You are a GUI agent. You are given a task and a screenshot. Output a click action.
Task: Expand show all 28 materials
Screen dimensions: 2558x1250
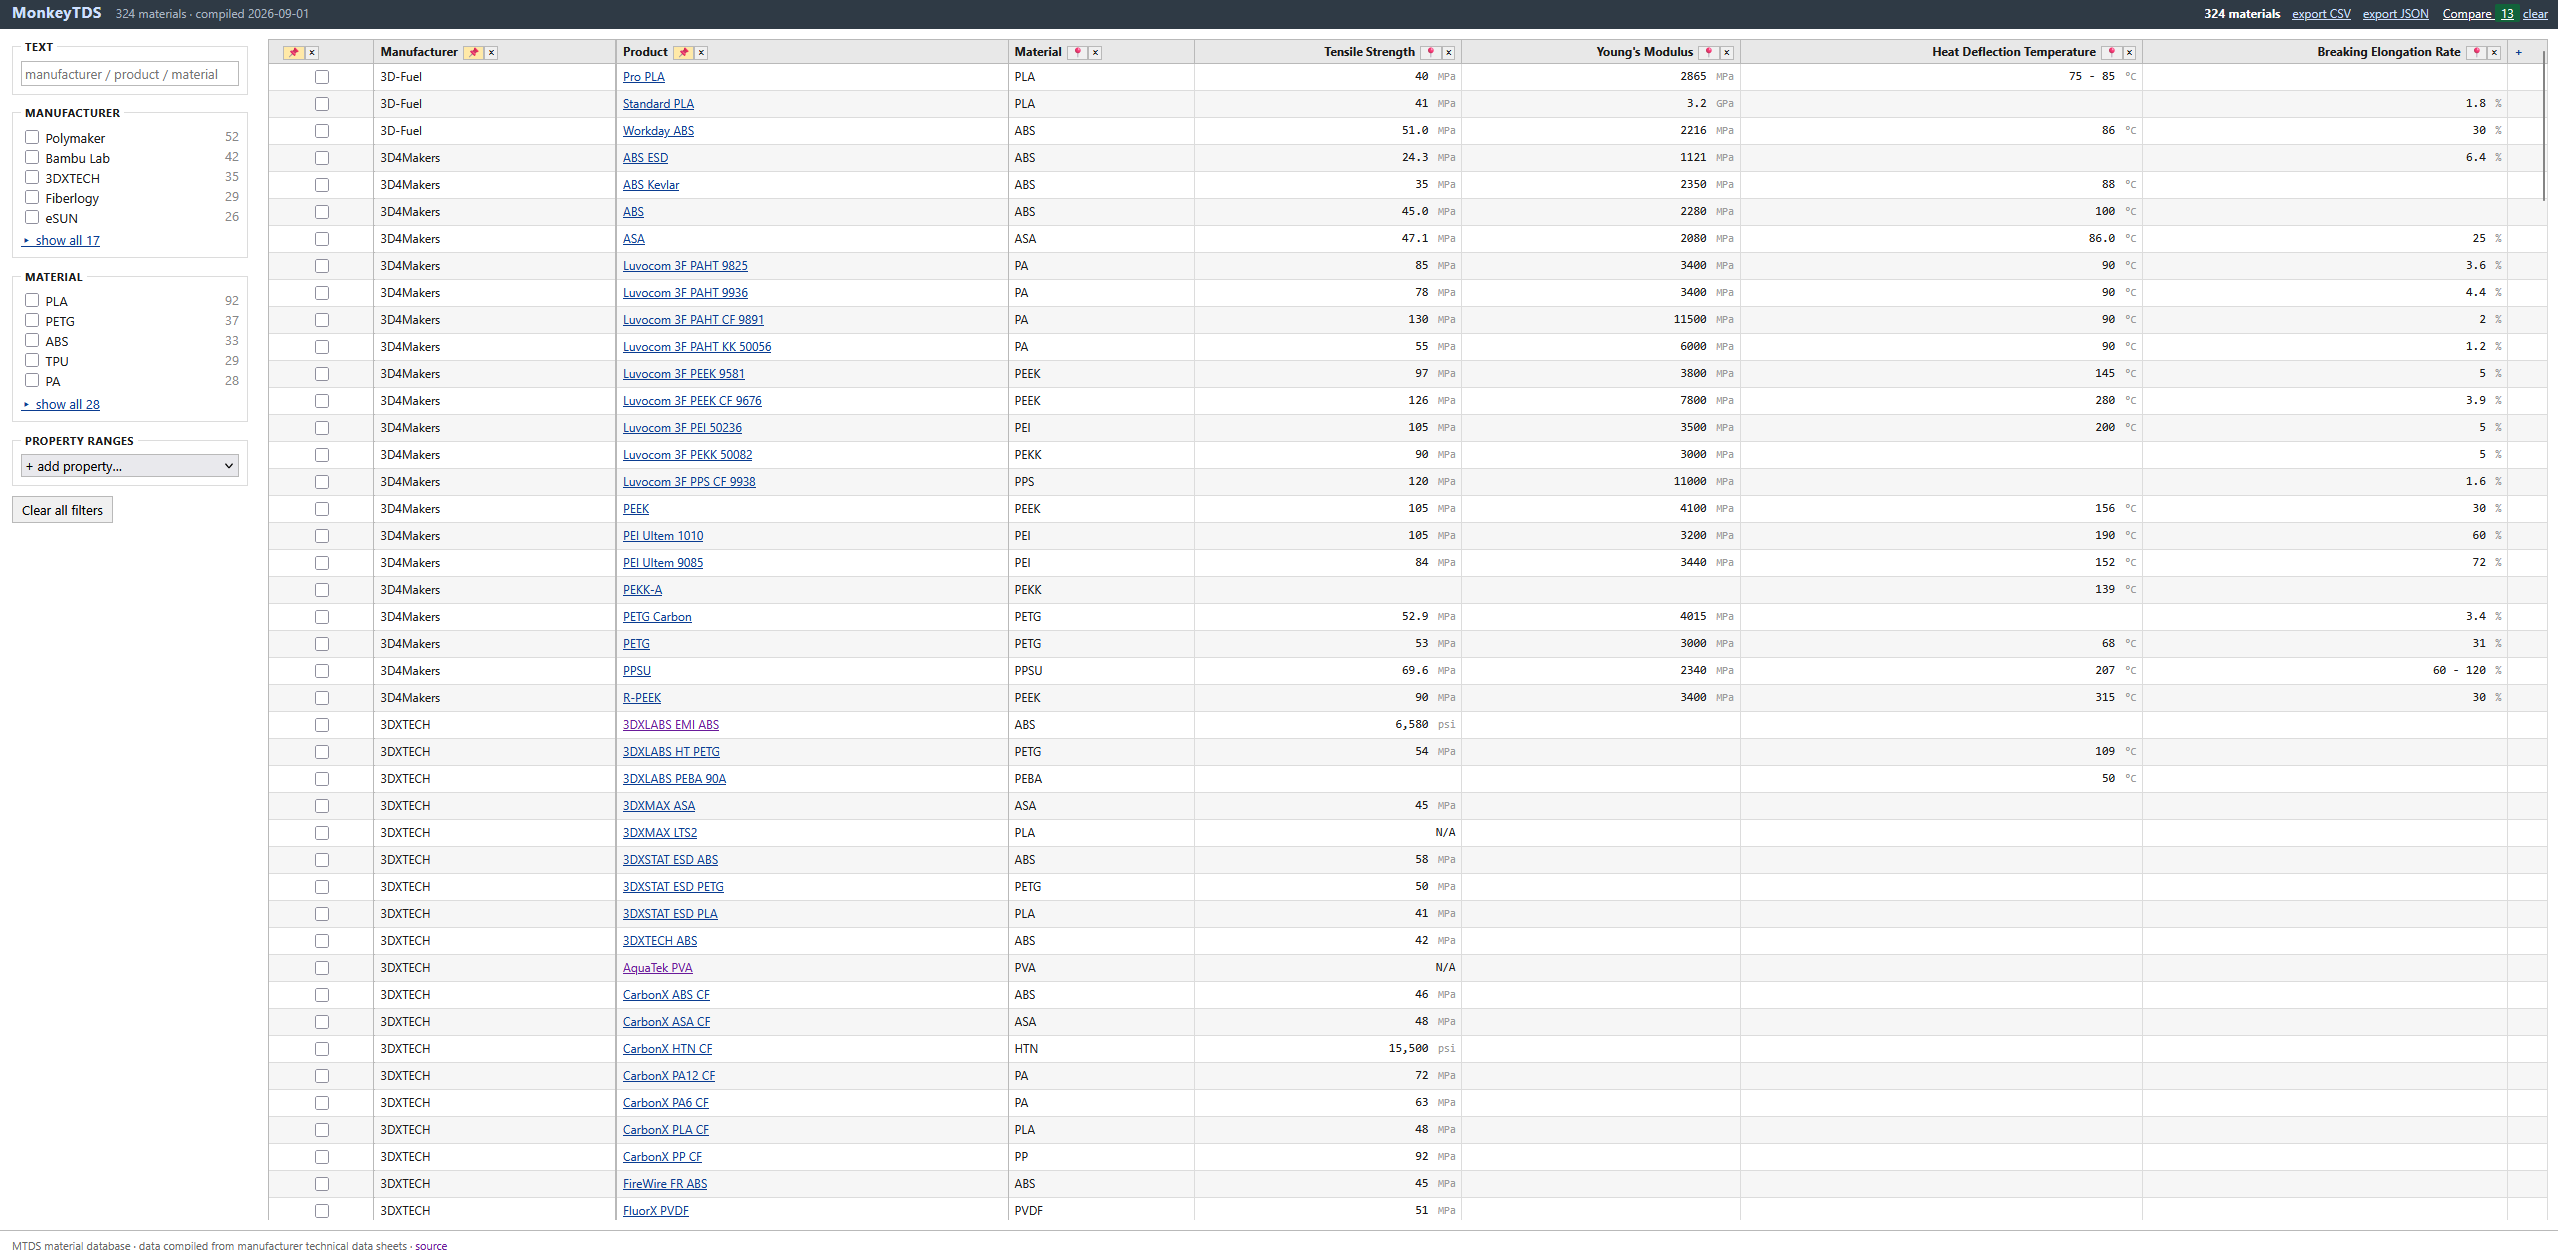click(62, 404)
